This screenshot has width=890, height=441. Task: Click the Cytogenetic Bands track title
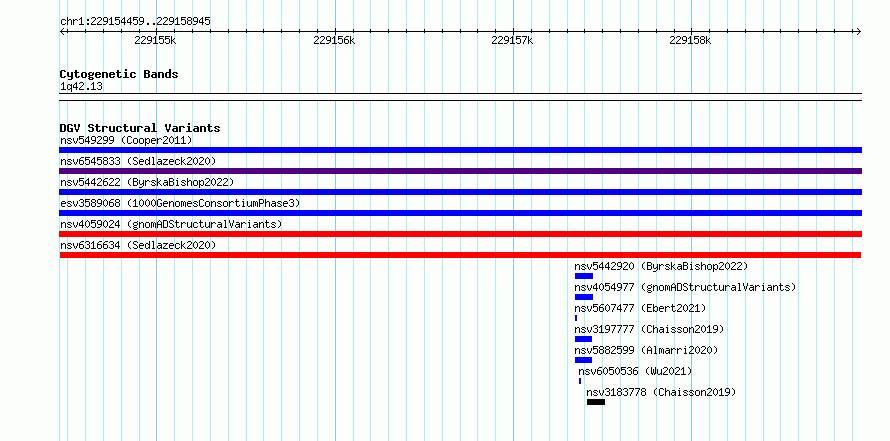(x=119, y=74)
